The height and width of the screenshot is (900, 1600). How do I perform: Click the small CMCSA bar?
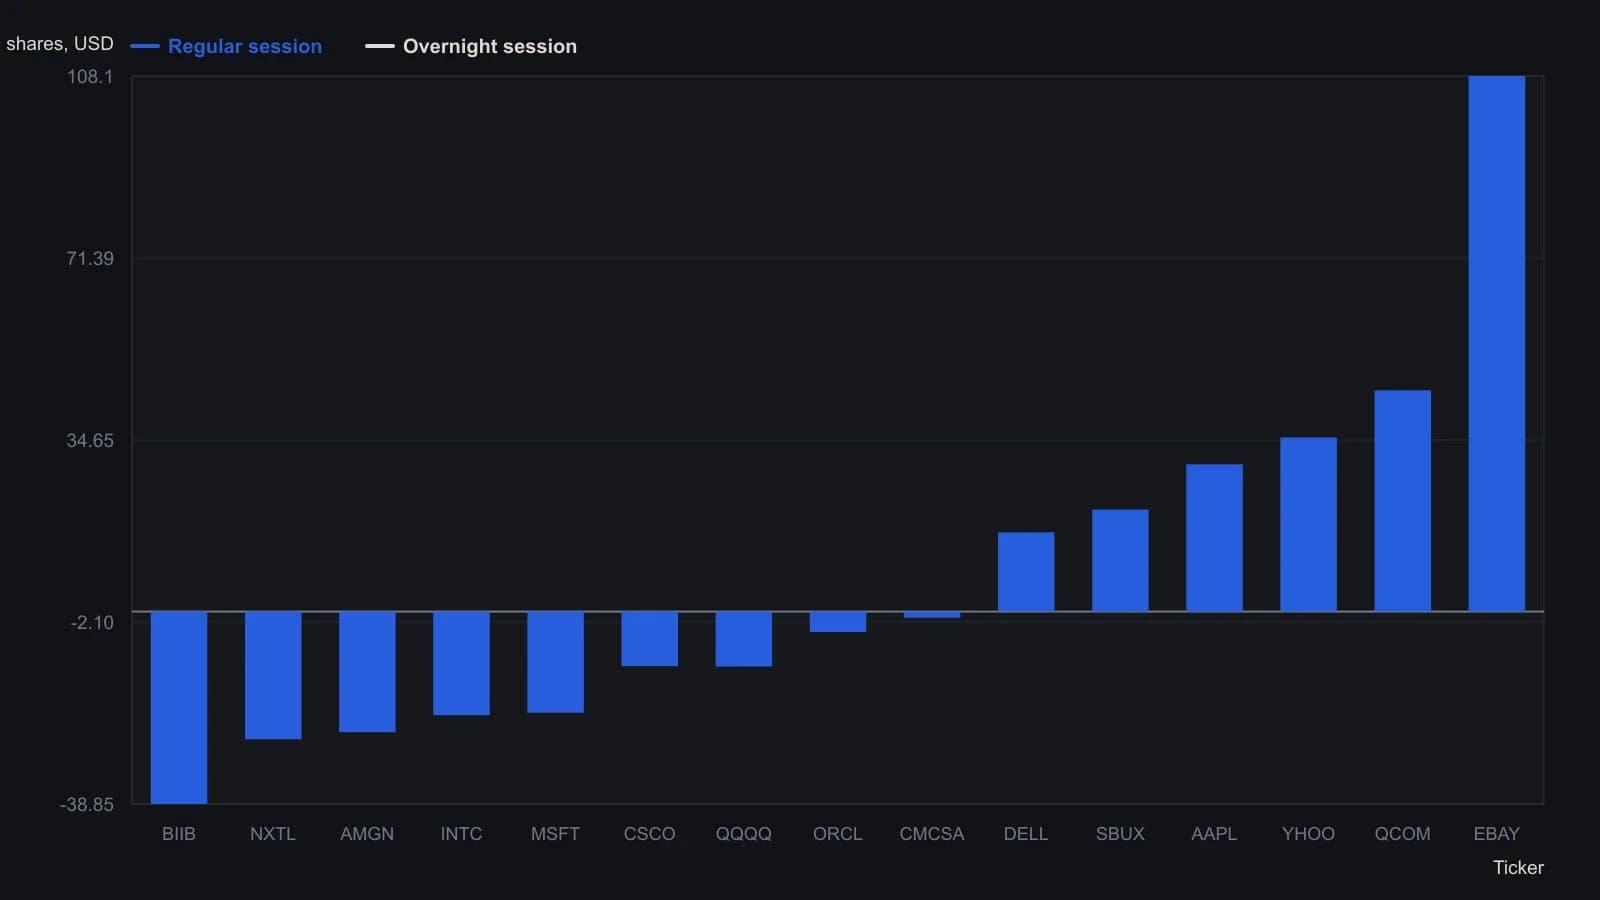click(932, 614)
